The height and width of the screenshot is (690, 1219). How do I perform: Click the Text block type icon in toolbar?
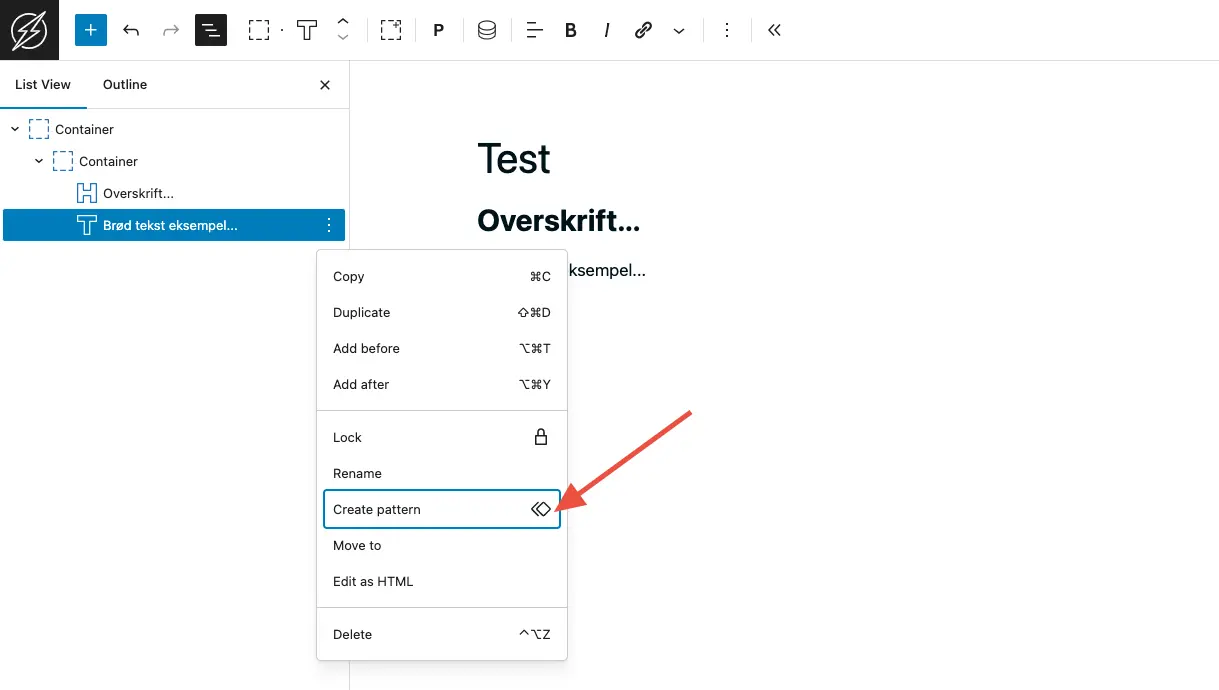307,30
